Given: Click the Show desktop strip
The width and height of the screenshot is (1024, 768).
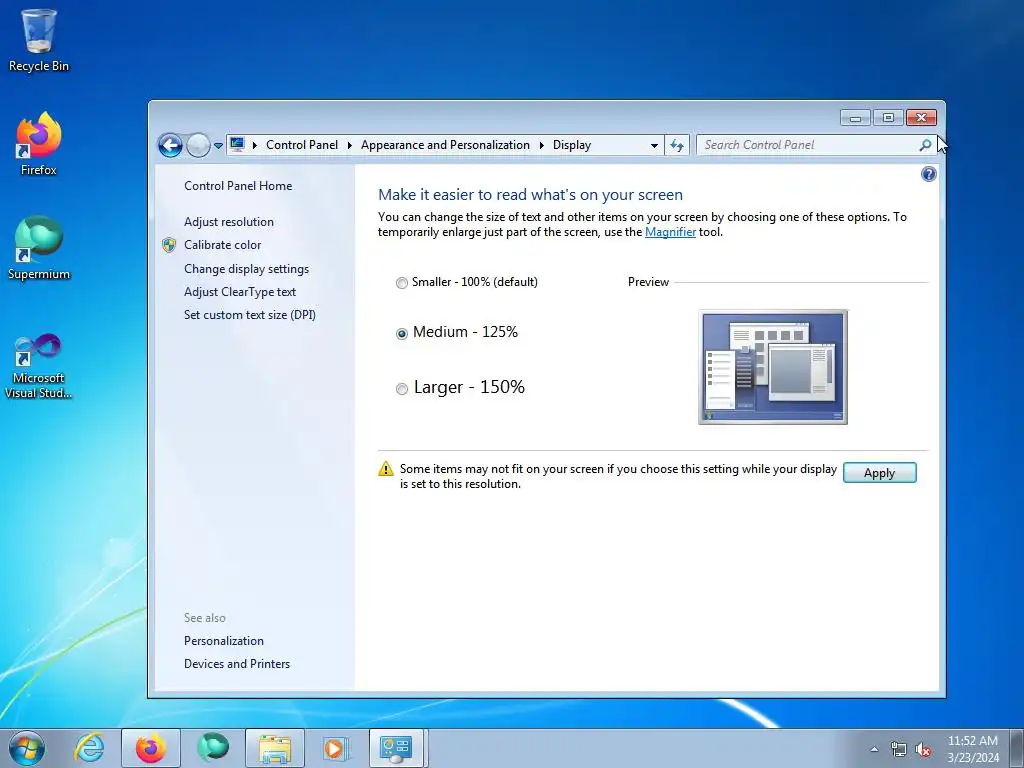Looking at the screenshot, I should 1017,748.
